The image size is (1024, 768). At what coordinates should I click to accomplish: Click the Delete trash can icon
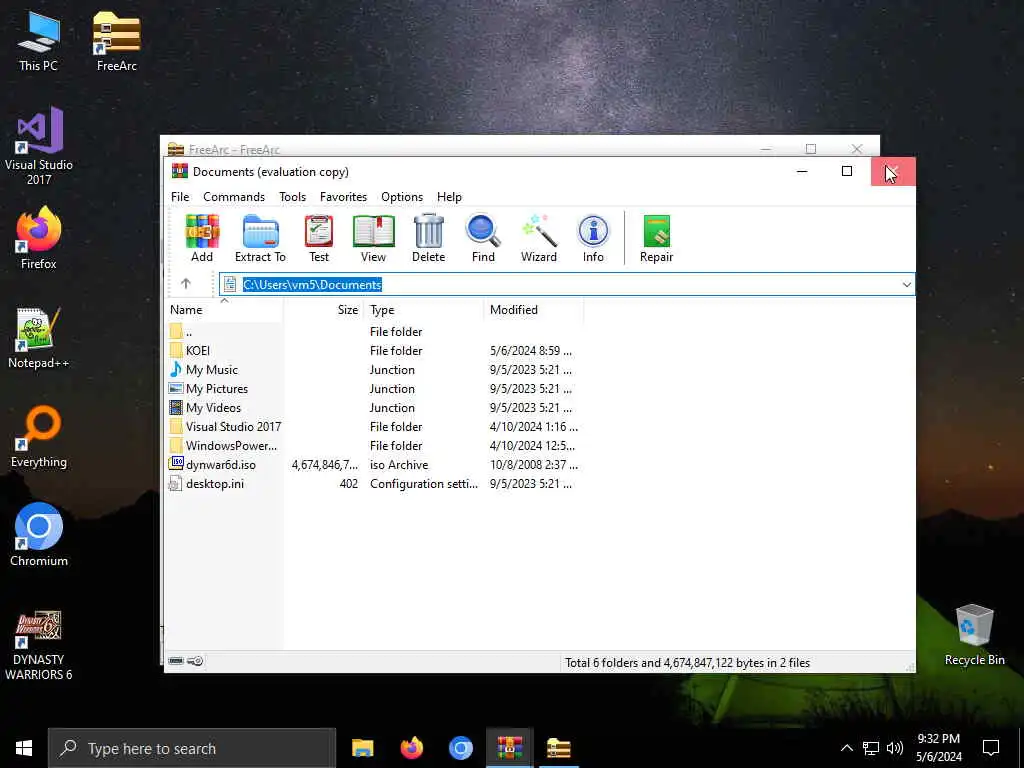click(x=428, y=238)
